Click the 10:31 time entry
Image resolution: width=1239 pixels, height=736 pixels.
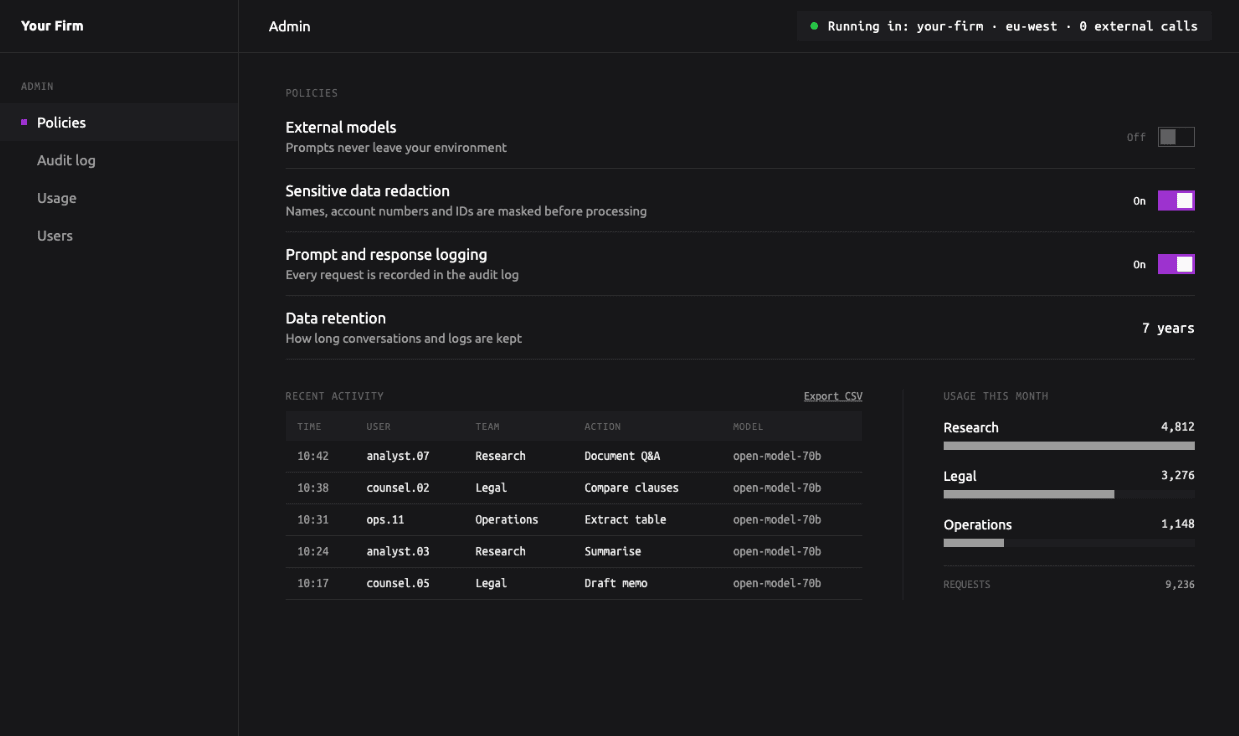pyautogui.click(x=313, y=520)
